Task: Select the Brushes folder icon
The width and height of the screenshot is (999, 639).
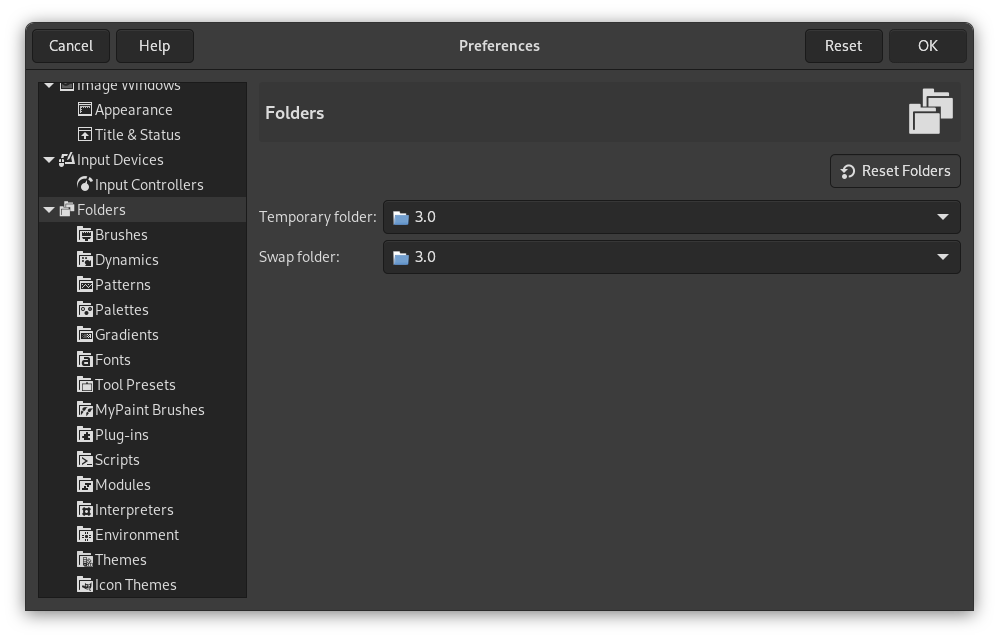Action: tap(85, 234)
